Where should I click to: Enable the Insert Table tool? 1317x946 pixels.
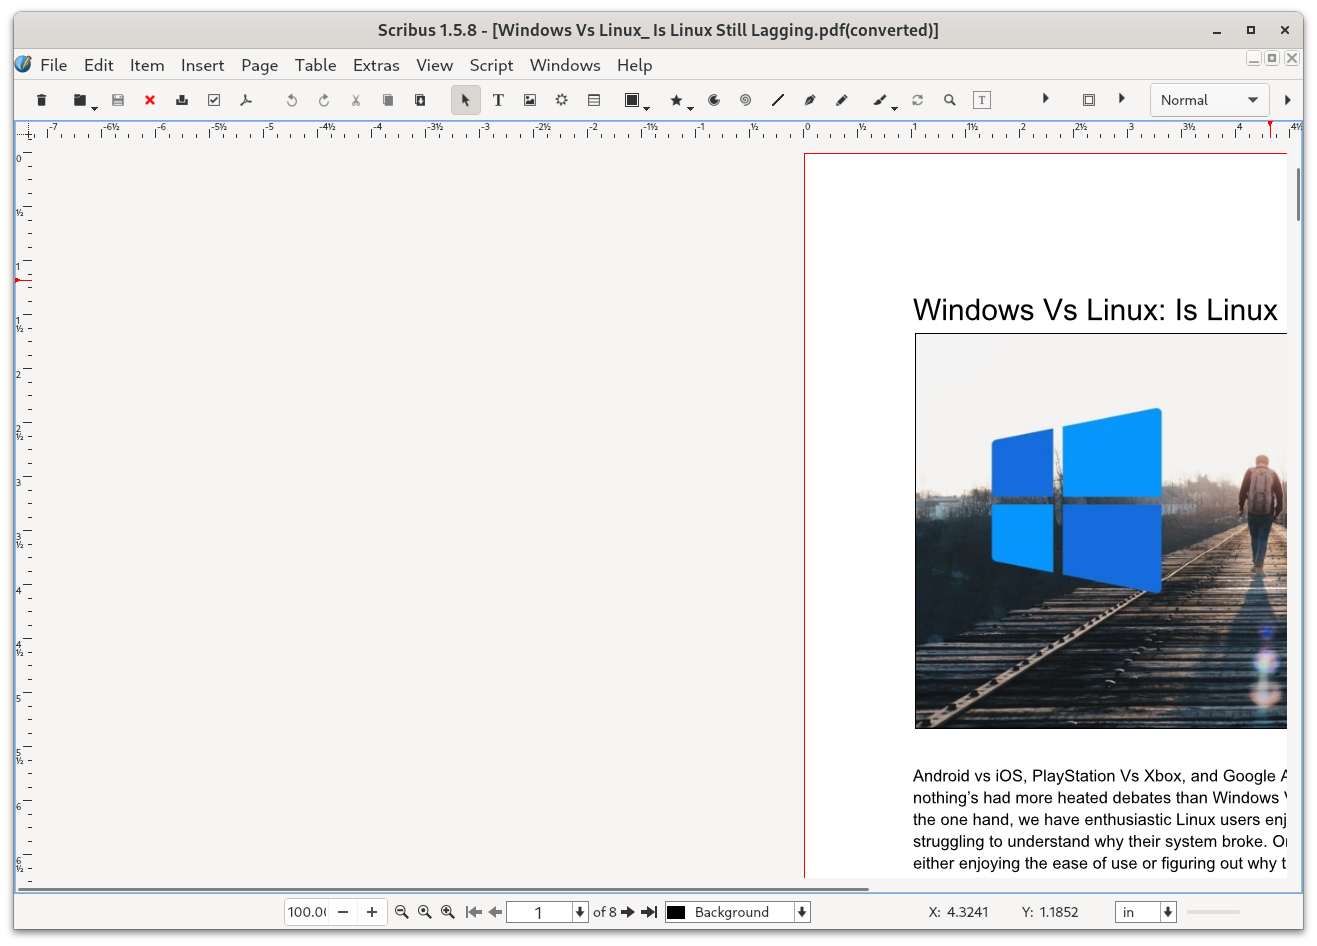click(593, 100)
